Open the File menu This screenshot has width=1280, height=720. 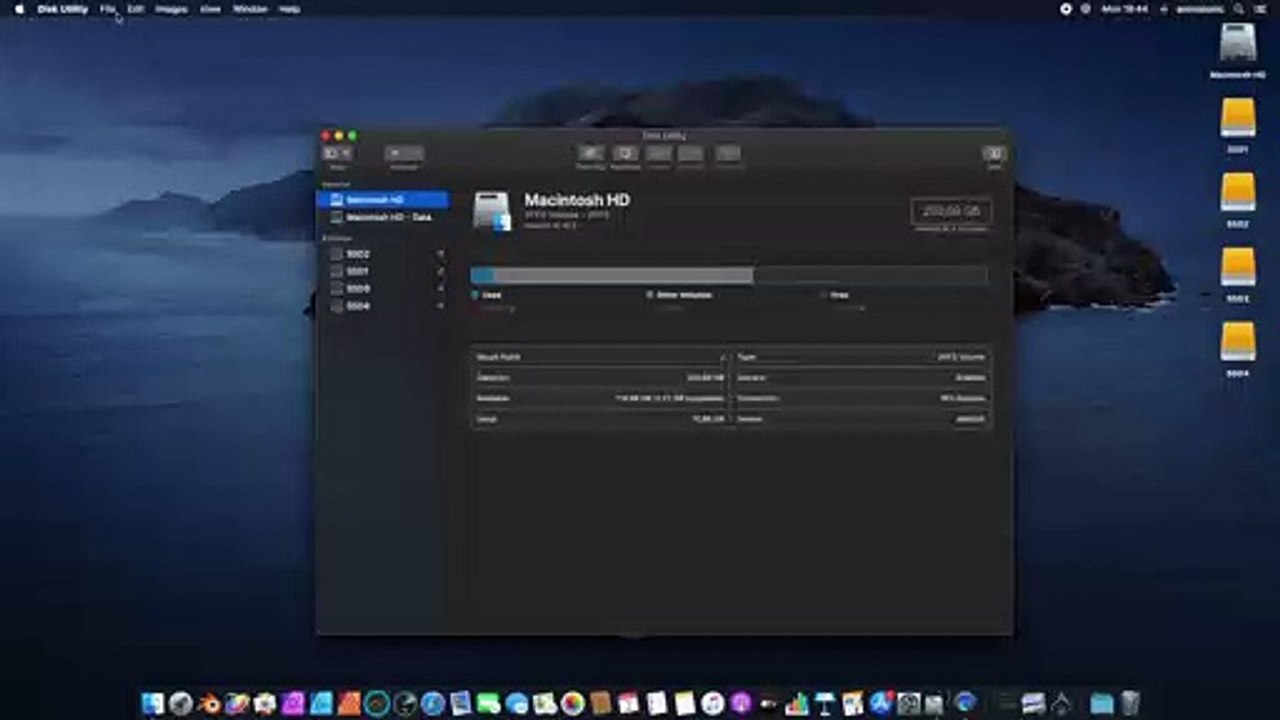pyautogui.click(x=108, y=9)
